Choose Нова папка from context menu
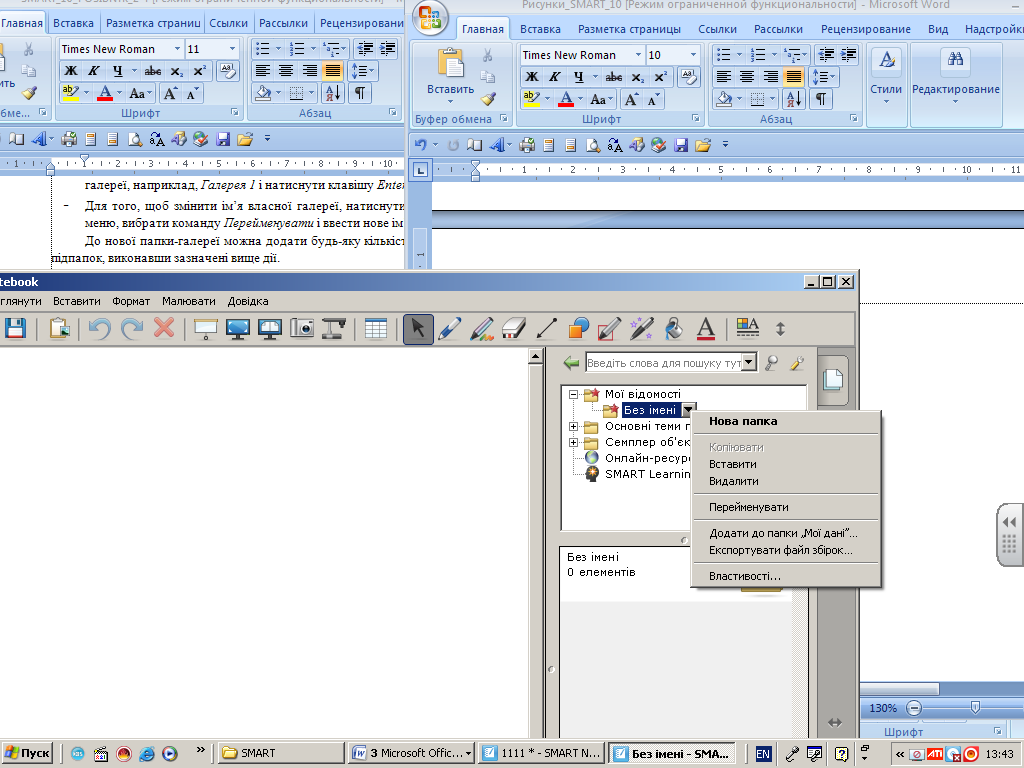 (x=743, y=421)
